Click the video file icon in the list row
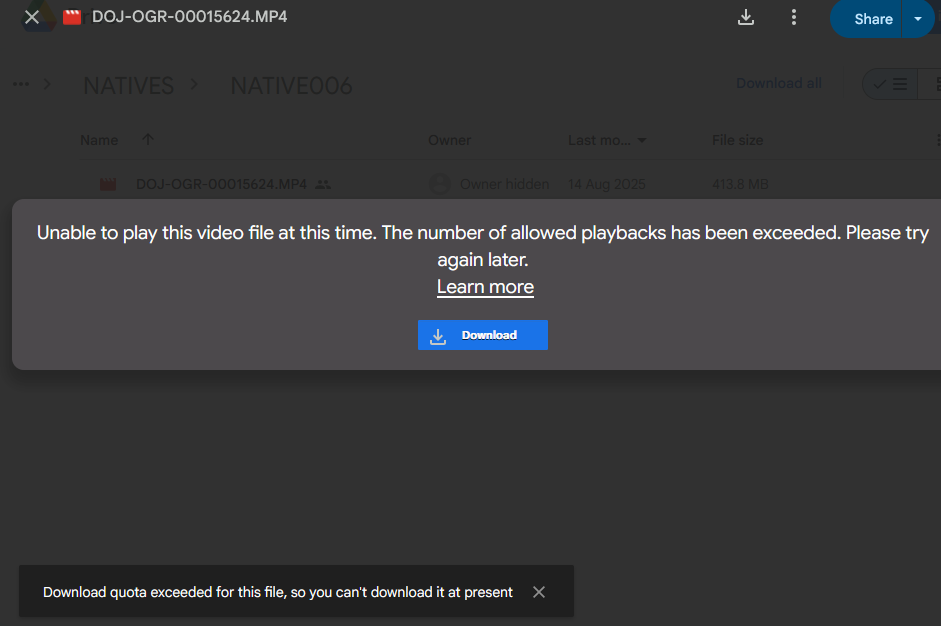This screenshot has height=626, width=941. click(108, 184)
